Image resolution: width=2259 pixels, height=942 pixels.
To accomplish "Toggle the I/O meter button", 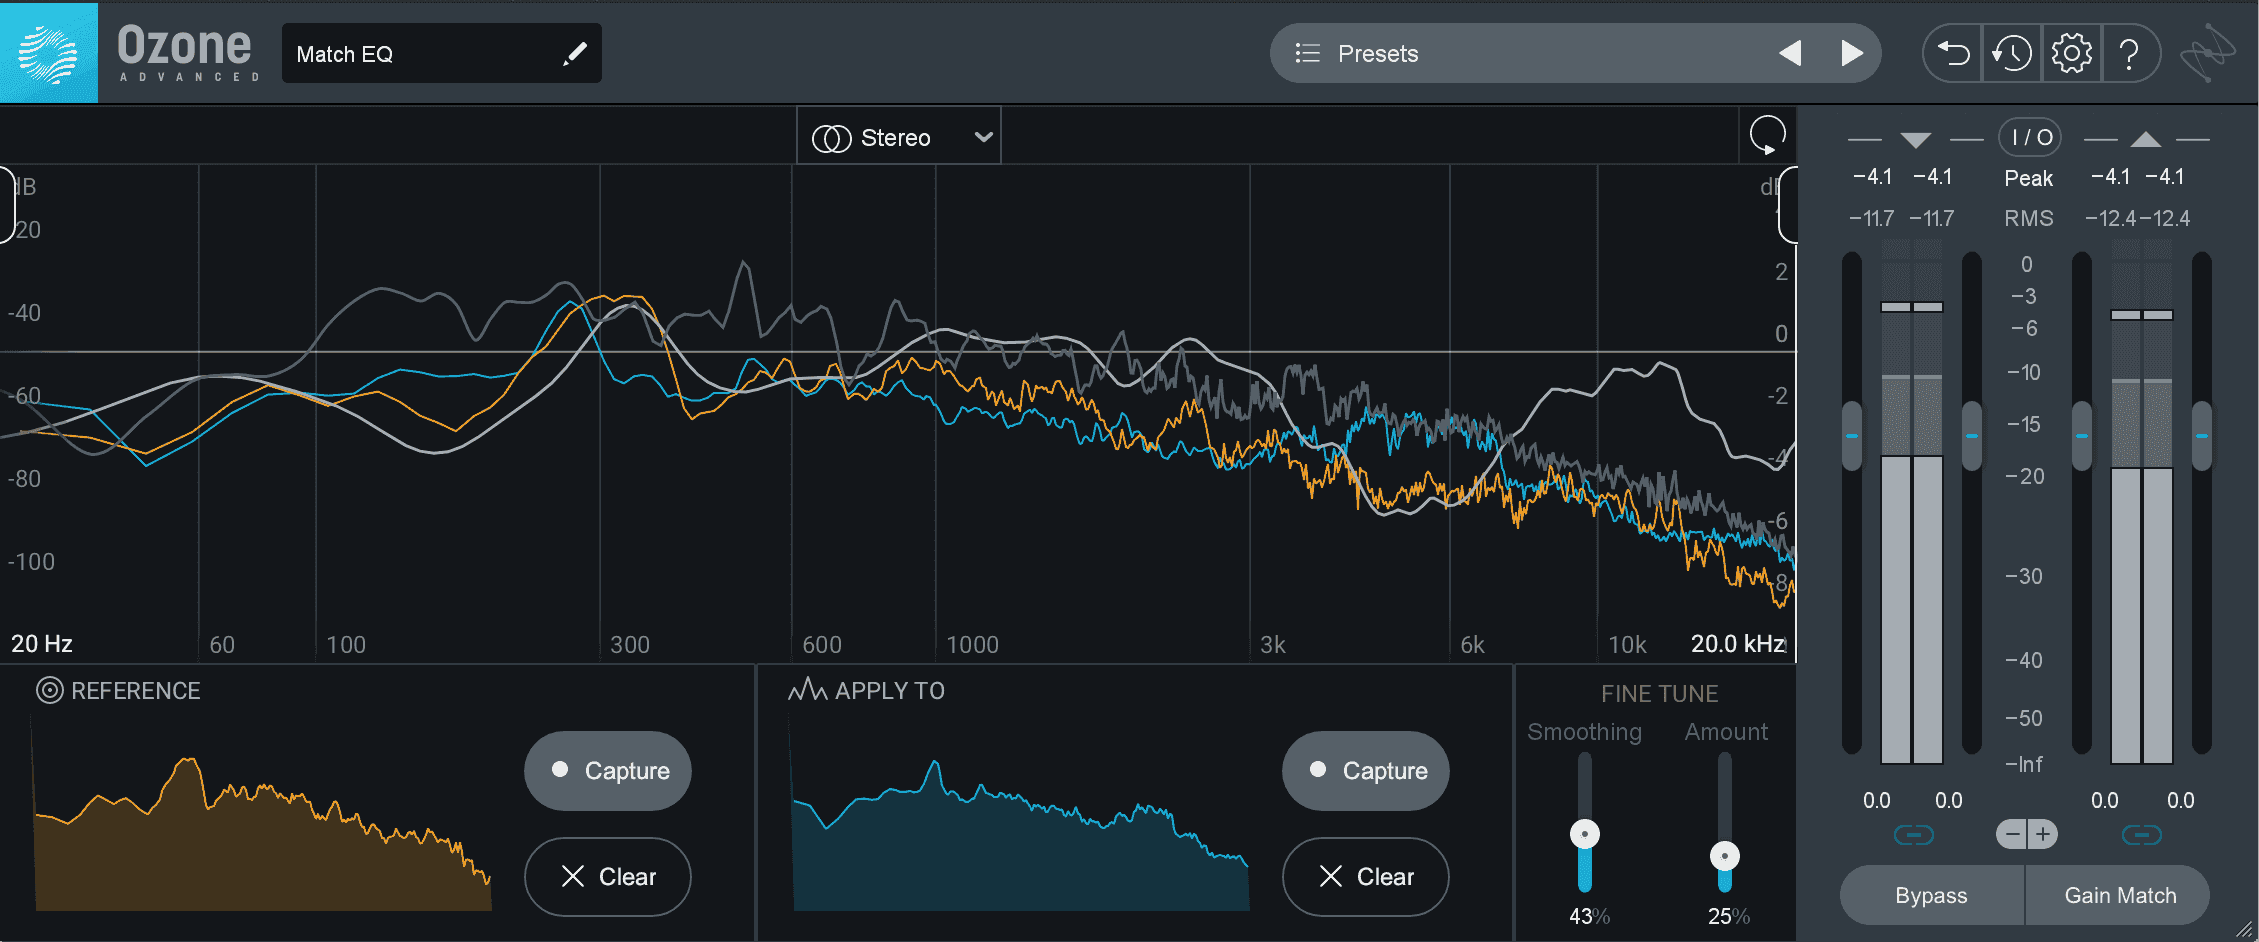I will click(2031, 137).
